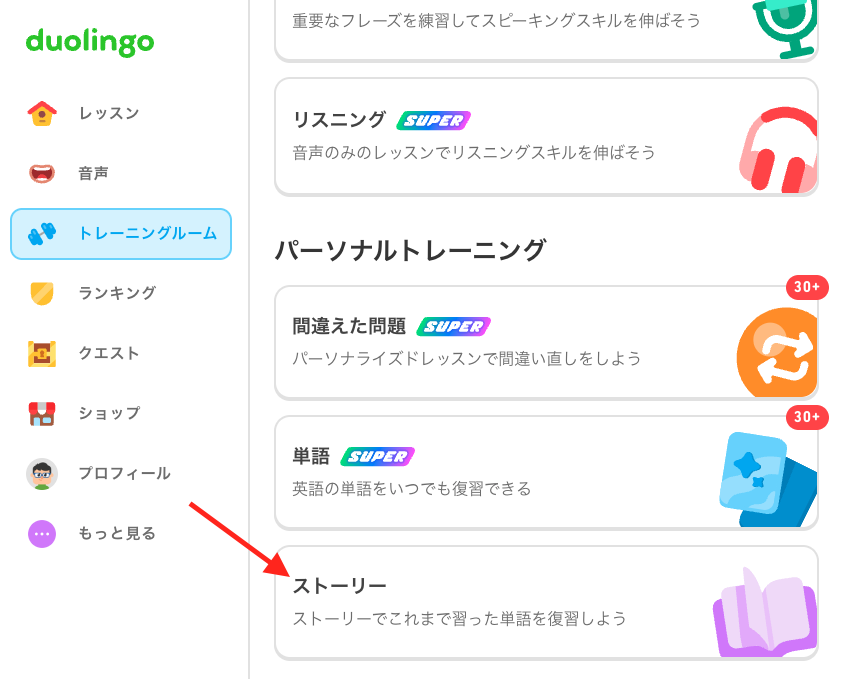
Task: Click the Duolingo logo
Action: click(90, 42)
